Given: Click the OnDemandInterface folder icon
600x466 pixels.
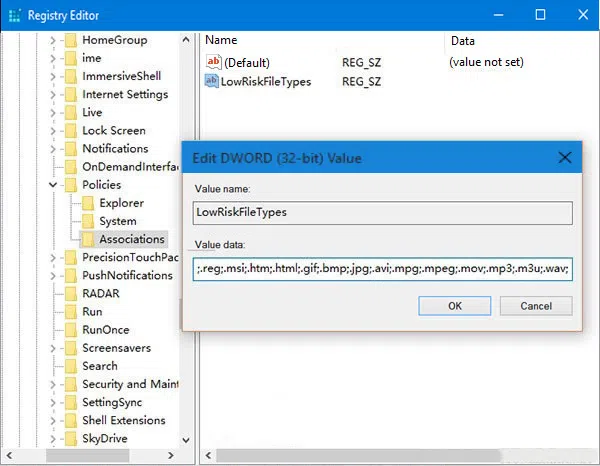Looking at the screenshot, I should 71,167.
